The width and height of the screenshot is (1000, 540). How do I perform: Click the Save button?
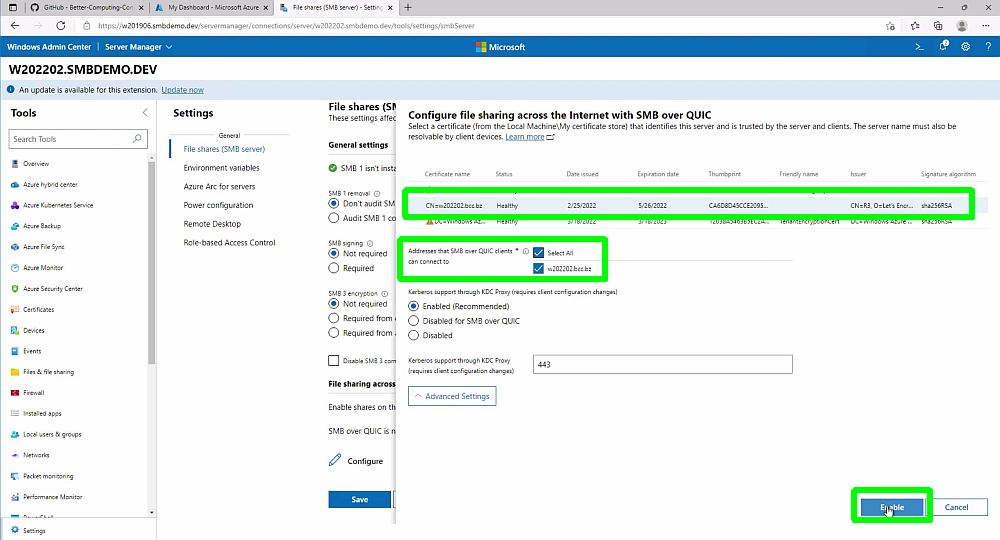coord(360,500)
